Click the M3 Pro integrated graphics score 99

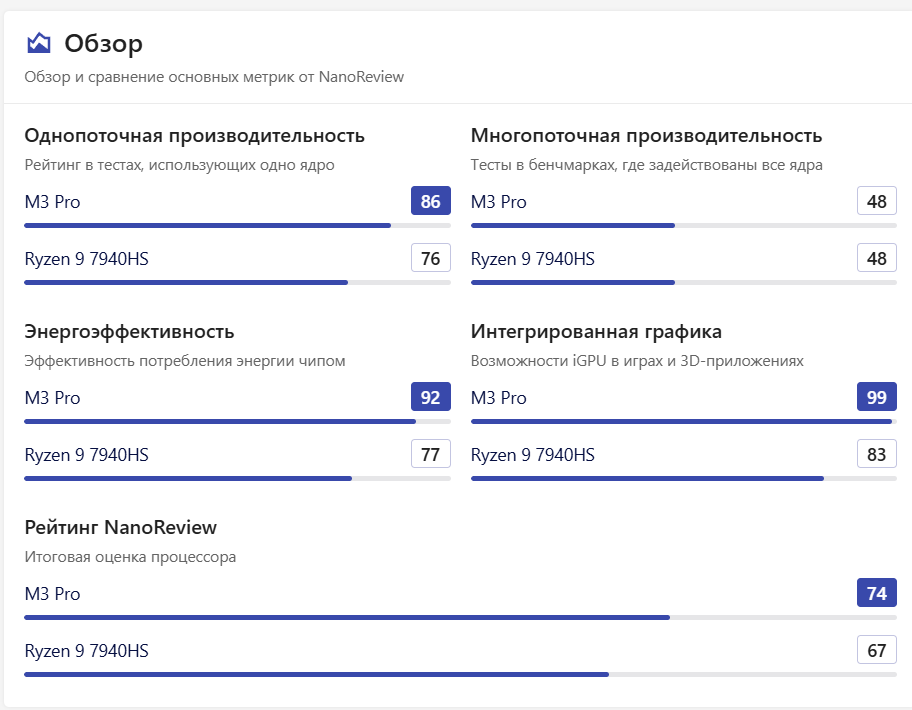point(877,397)
